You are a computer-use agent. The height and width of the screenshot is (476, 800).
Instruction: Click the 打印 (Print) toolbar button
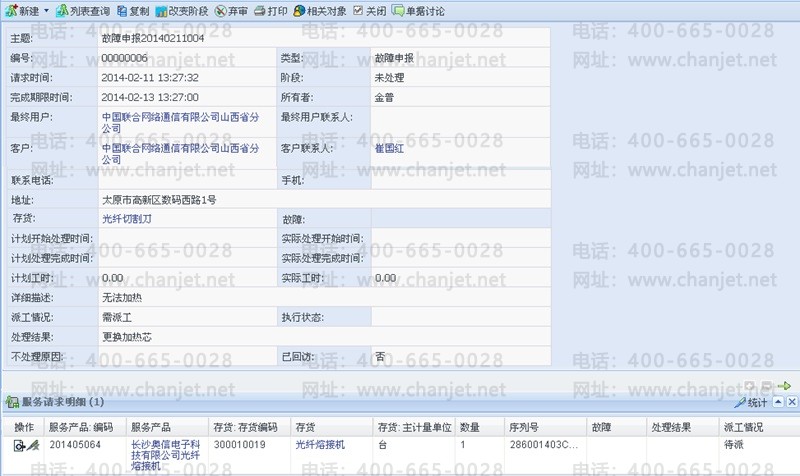tap(271, 11)
